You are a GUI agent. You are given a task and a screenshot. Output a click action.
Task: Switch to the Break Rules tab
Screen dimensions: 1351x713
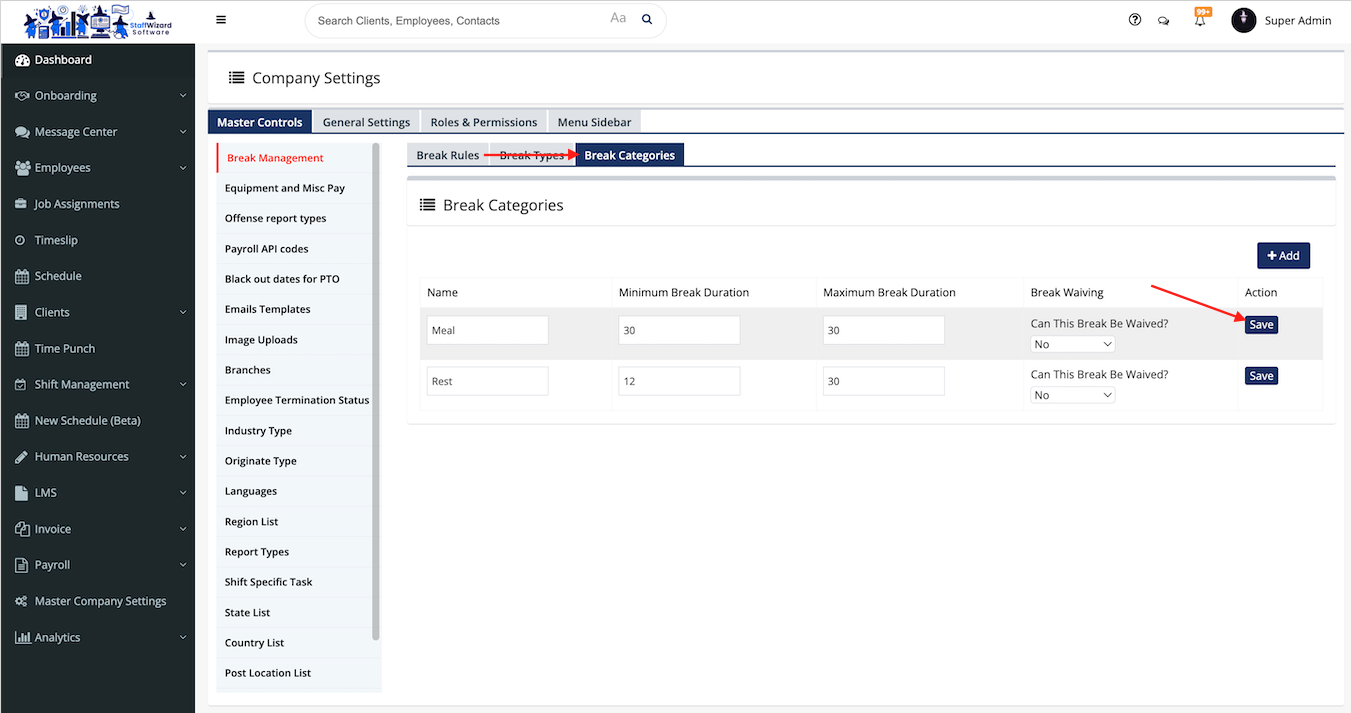pos(447,155)
